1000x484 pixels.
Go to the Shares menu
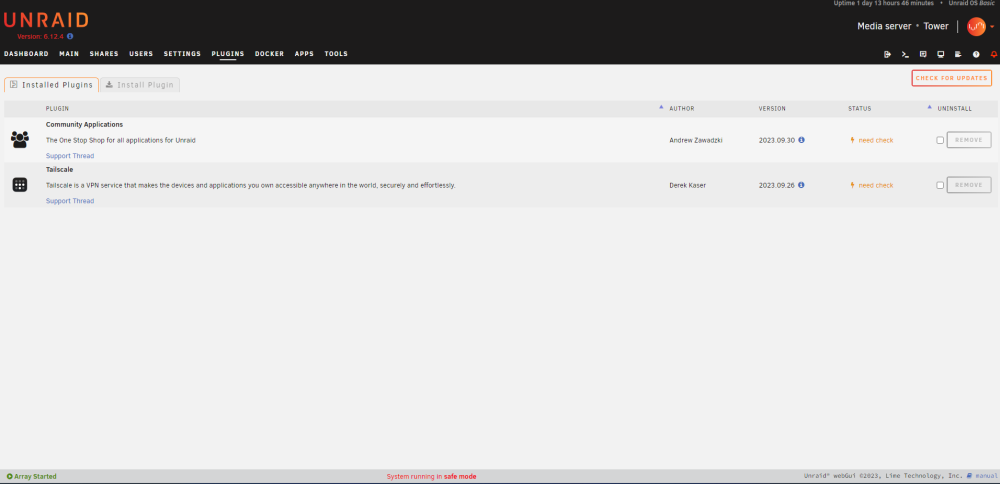pos(104,54)
